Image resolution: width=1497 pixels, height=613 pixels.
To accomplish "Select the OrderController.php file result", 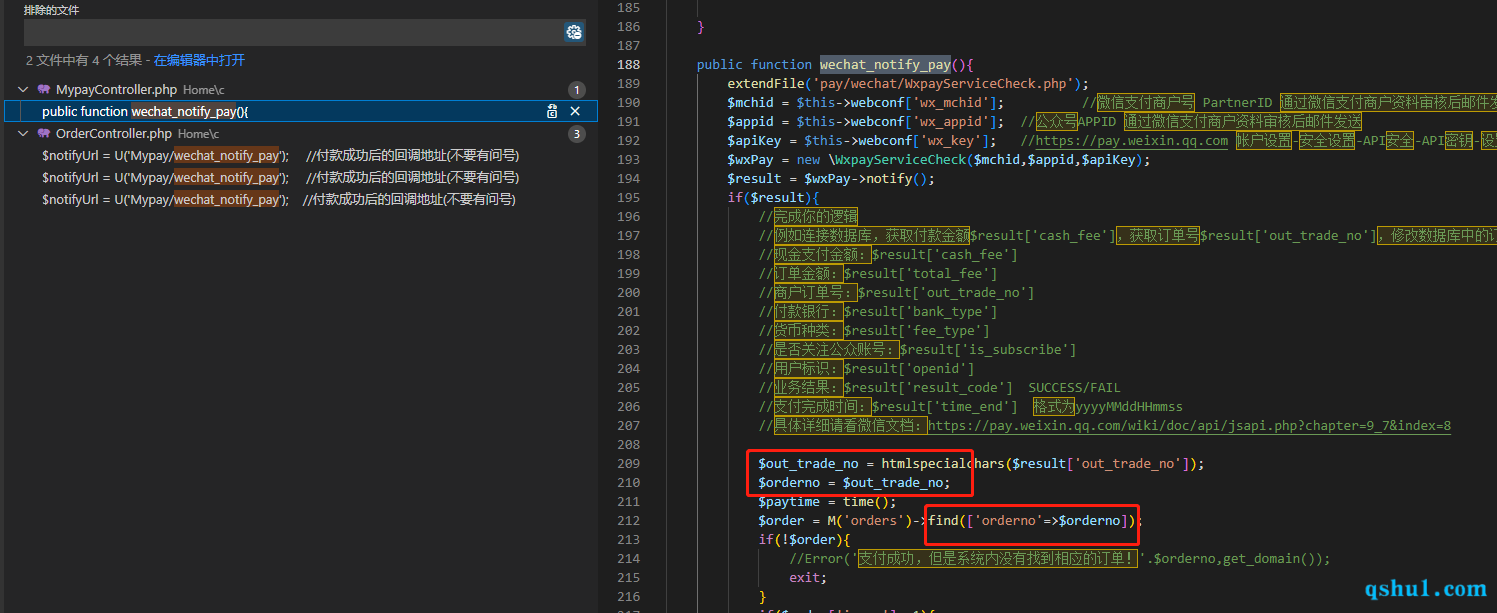I will pos(114,133).
